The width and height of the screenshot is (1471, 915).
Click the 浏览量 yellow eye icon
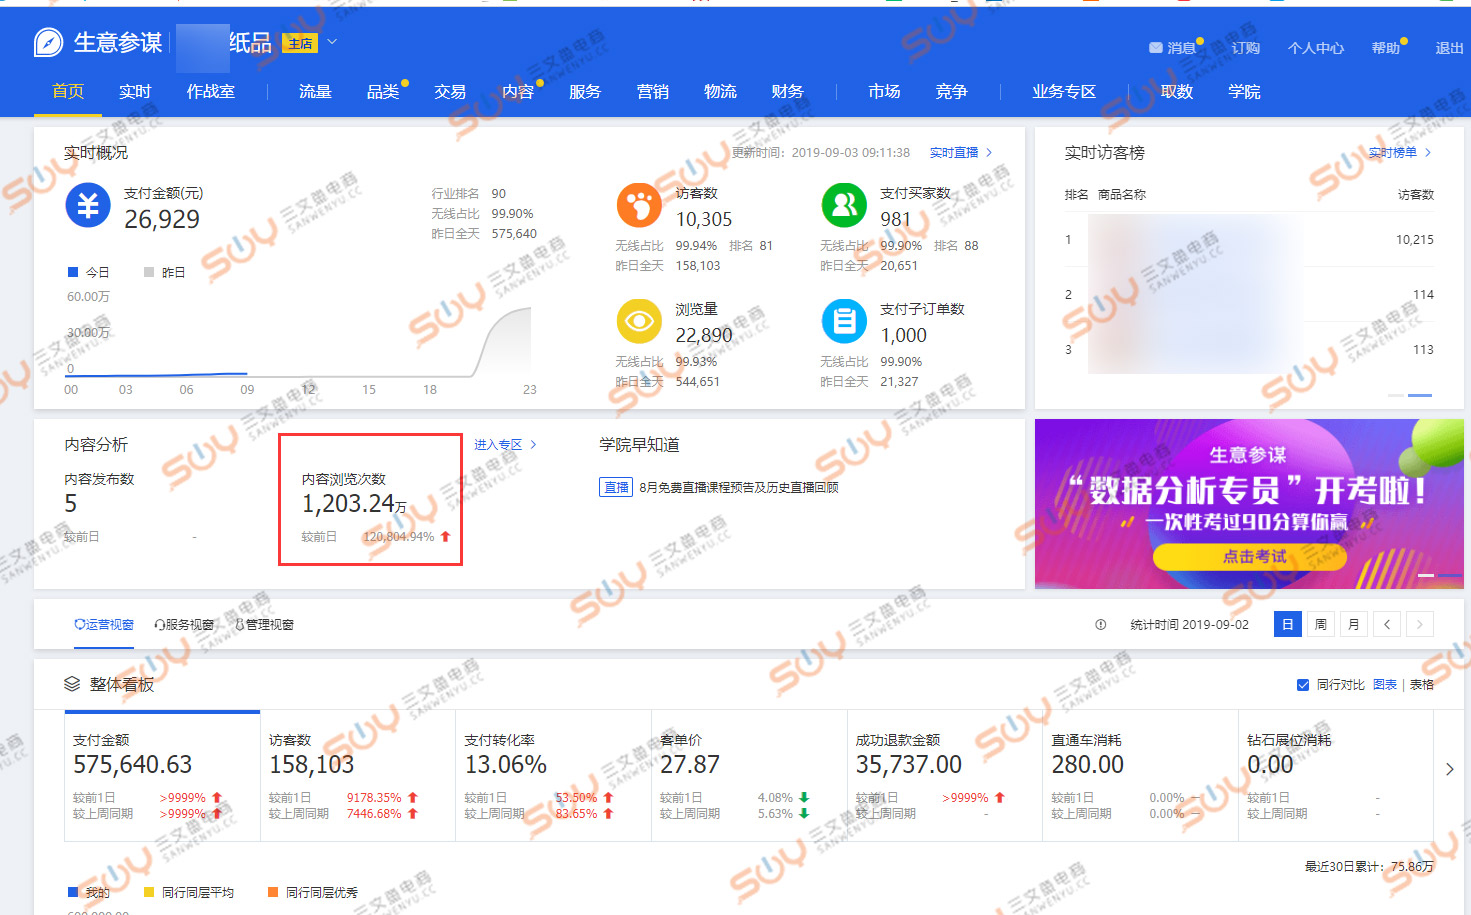point(639,322)
